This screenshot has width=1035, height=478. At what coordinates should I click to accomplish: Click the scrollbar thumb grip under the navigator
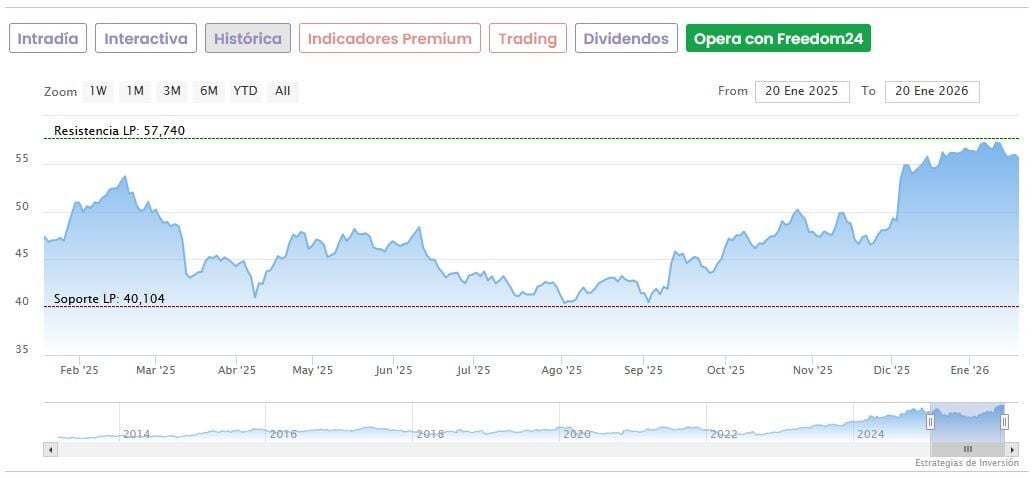pos(968,450)
